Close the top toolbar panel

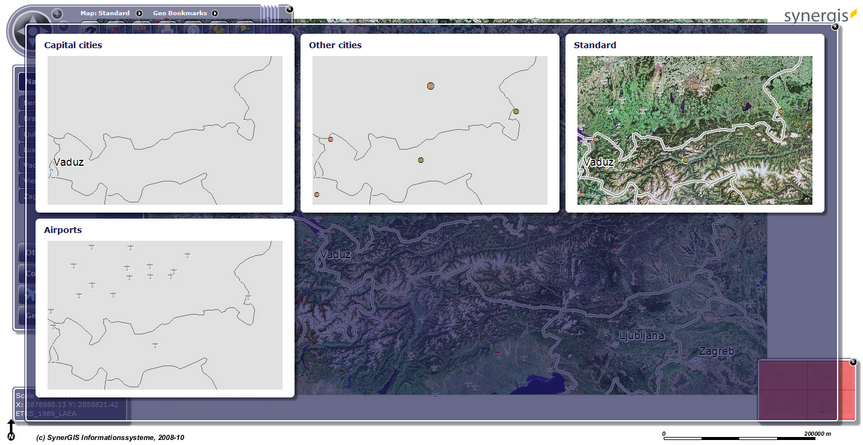coord(290,9)
